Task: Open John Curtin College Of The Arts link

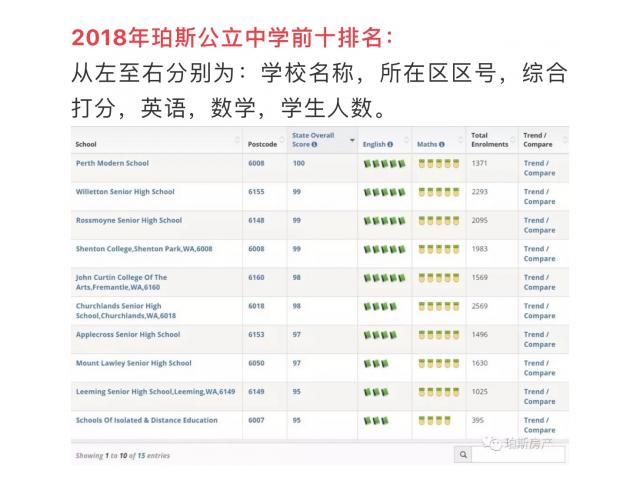Action: point(121,282)
